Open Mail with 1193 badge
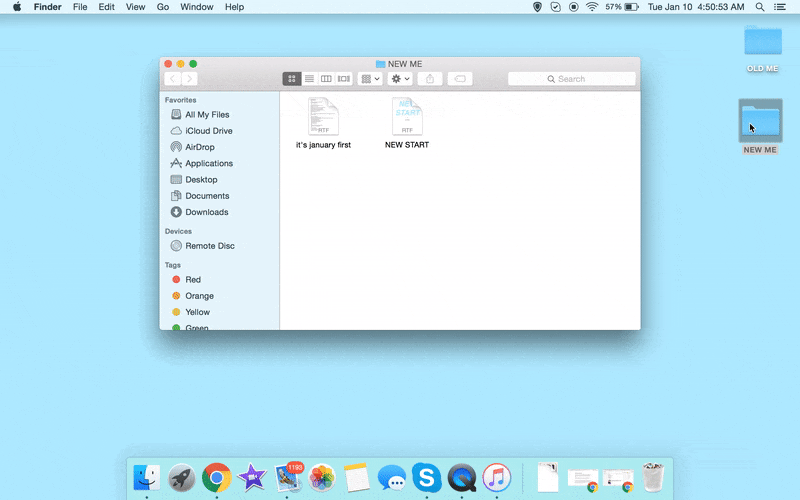The width and height of the screenshot is (800, 500). pos(288,477)
